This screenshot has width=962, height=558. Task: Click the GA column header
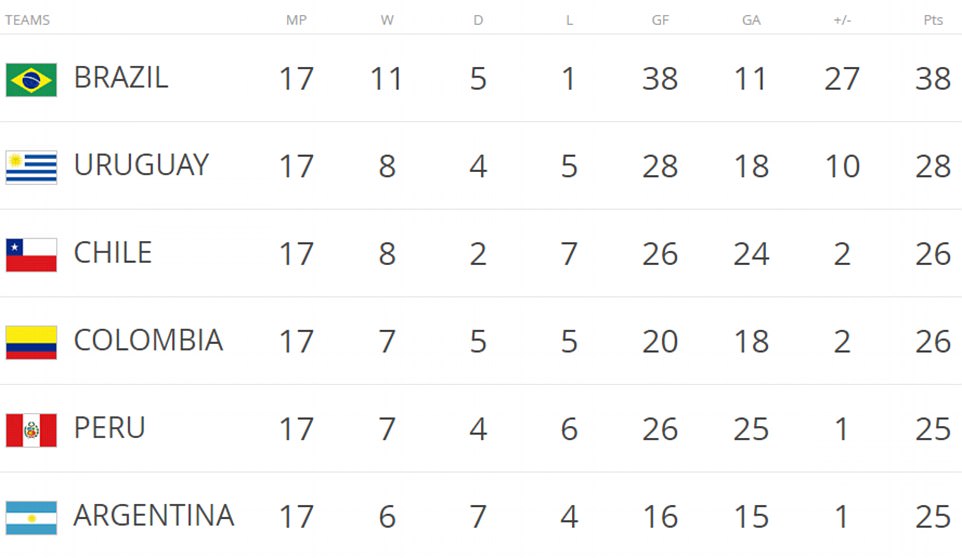(x=750, y=20)
